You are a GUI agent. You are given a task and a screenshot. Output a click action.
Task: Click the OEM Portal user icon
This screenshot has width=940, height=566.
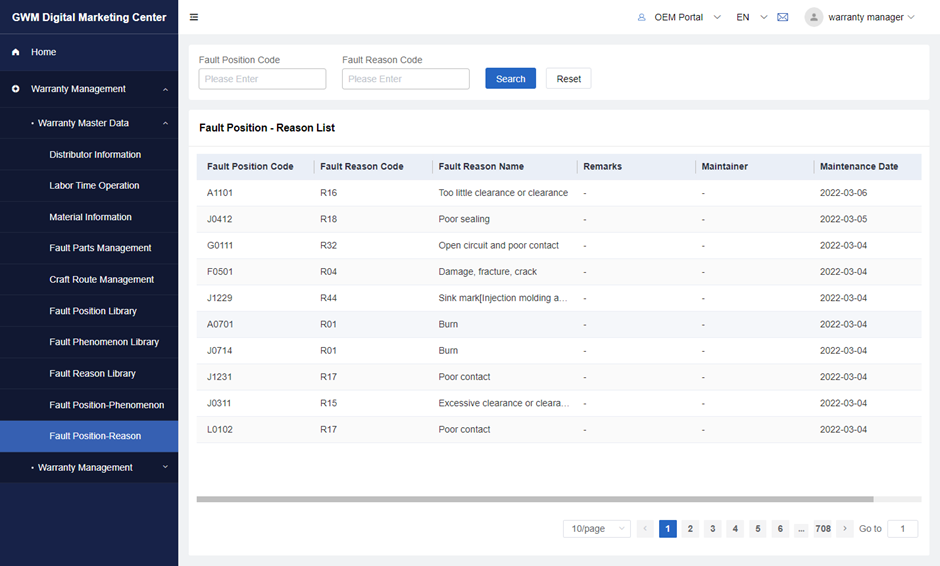coord(641,17)
